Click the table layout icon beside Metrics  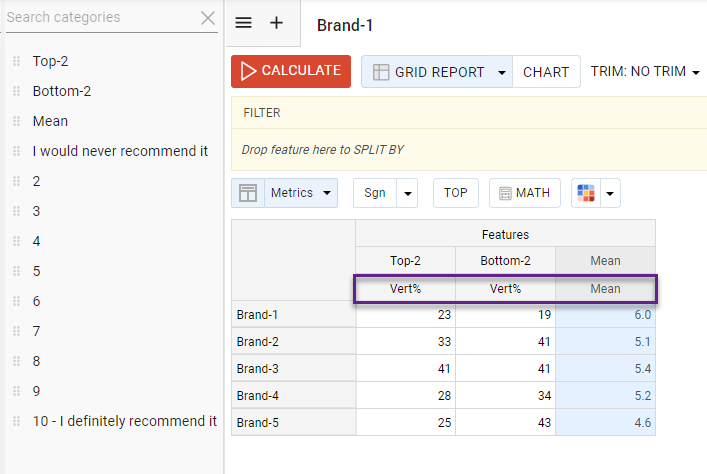(248, 193)
